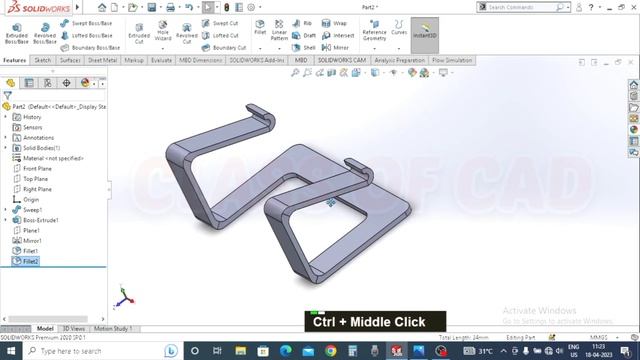The width and height of the screenshot is (640, 360).
Task: Choose the Swept Cut command
Action: tap(220, 23)
